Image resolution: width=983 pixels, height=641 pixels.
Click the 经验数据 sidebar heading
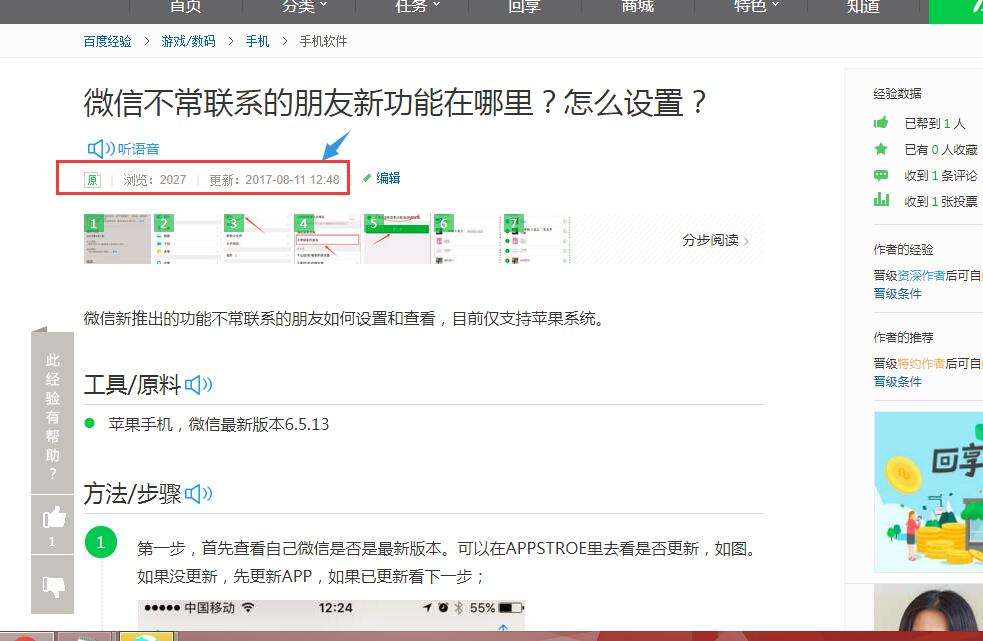[897, 93]
